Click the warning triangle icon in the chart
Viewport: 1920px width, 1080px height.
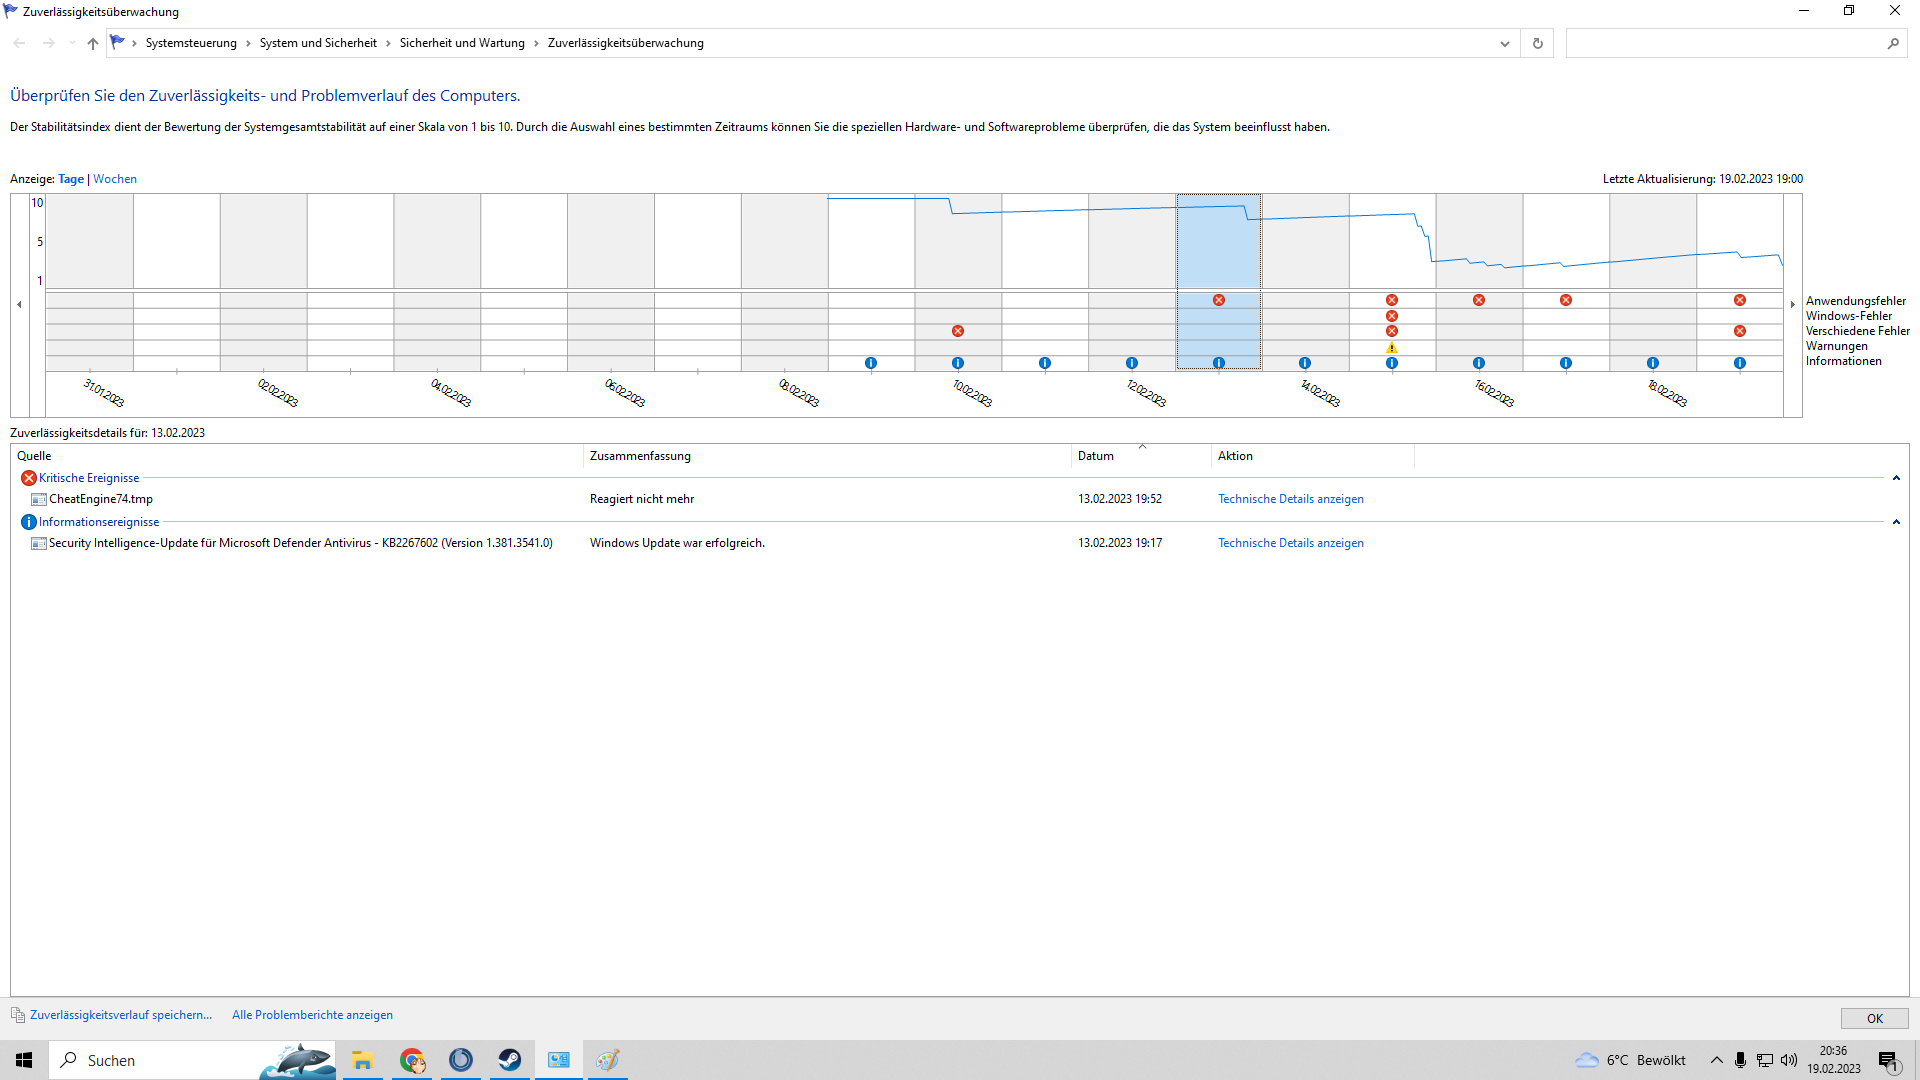(x=1392, y=347)
